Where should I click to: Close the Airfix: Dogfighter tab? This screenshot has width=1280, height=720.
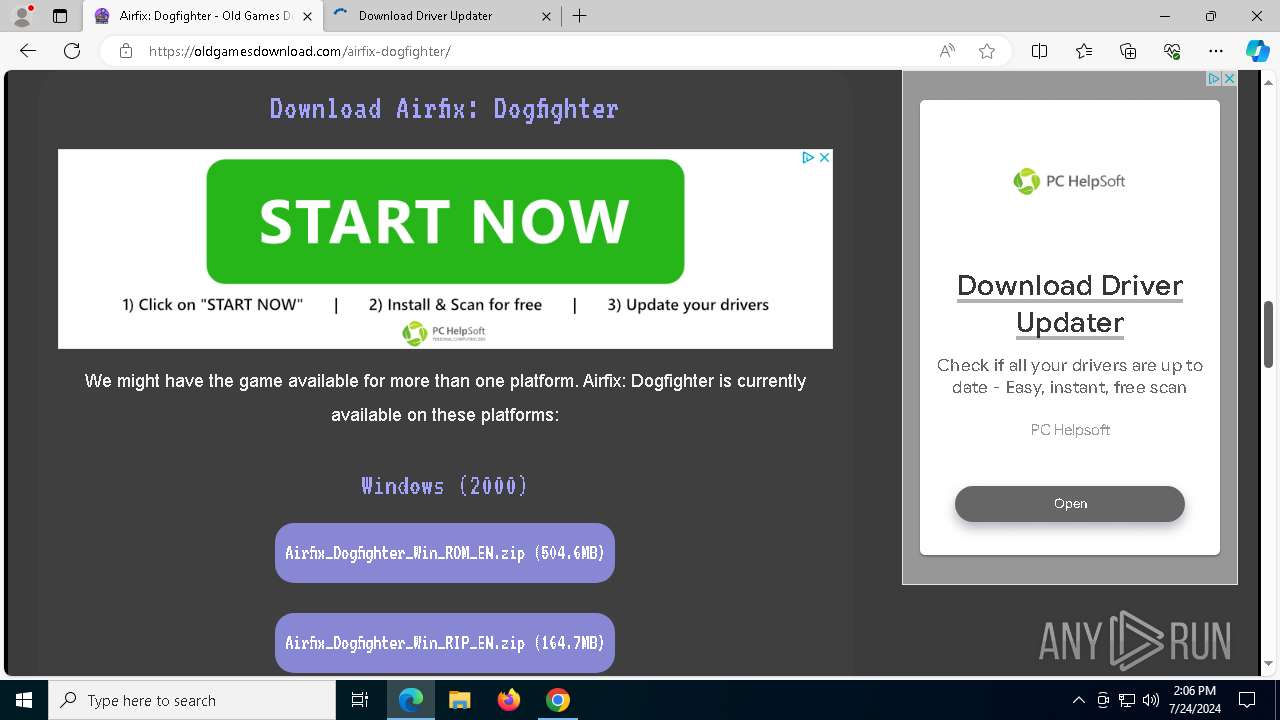click(307, 16)
